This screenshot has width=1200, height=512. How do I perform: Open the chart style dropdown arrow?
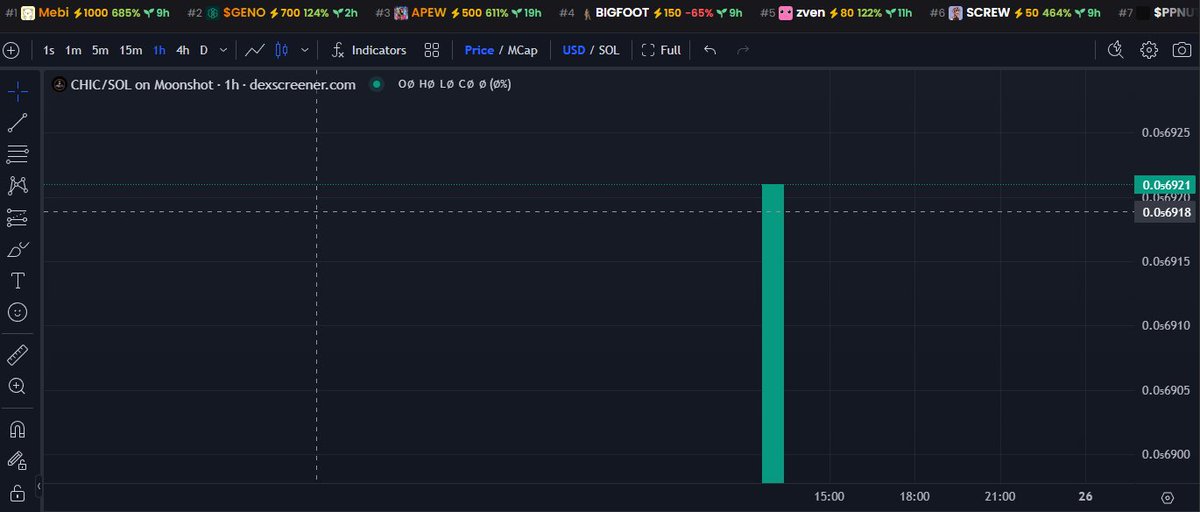(304, 50)
